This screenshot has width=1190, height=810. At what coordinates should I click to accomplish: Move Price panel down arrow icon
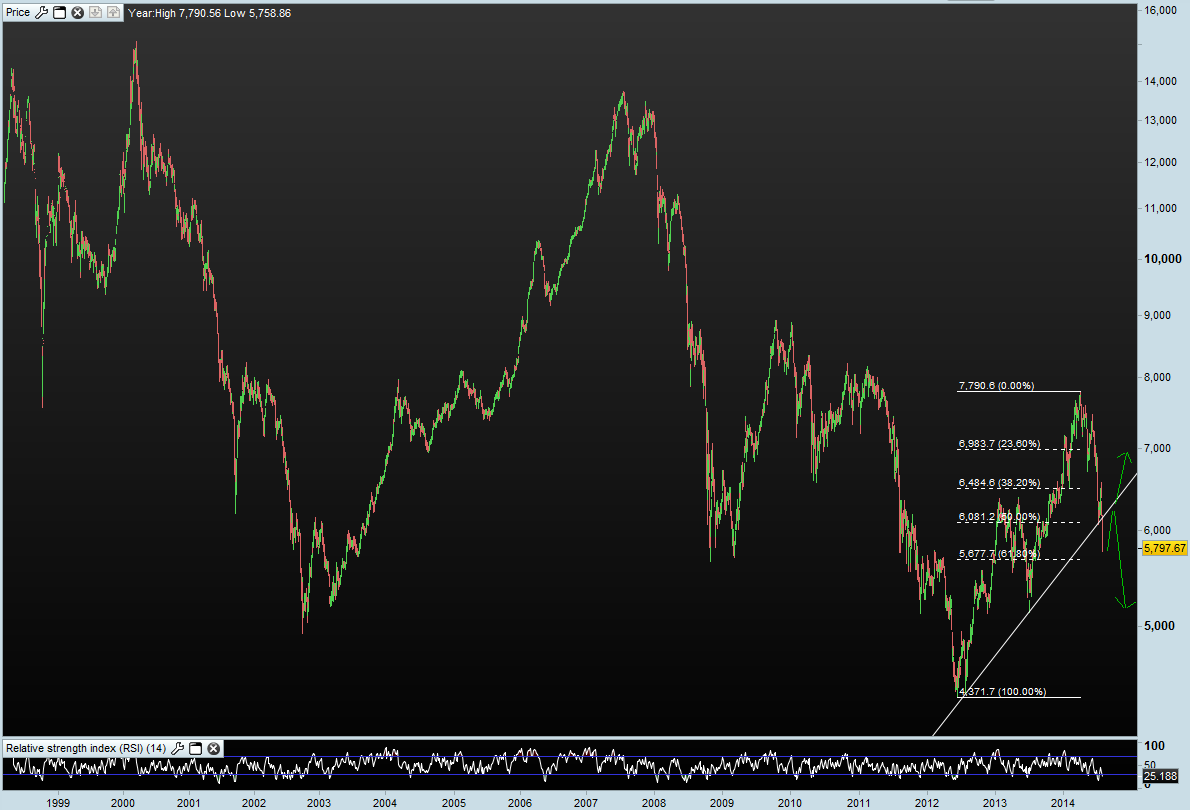pyautogui.click(x=95, y=13)
